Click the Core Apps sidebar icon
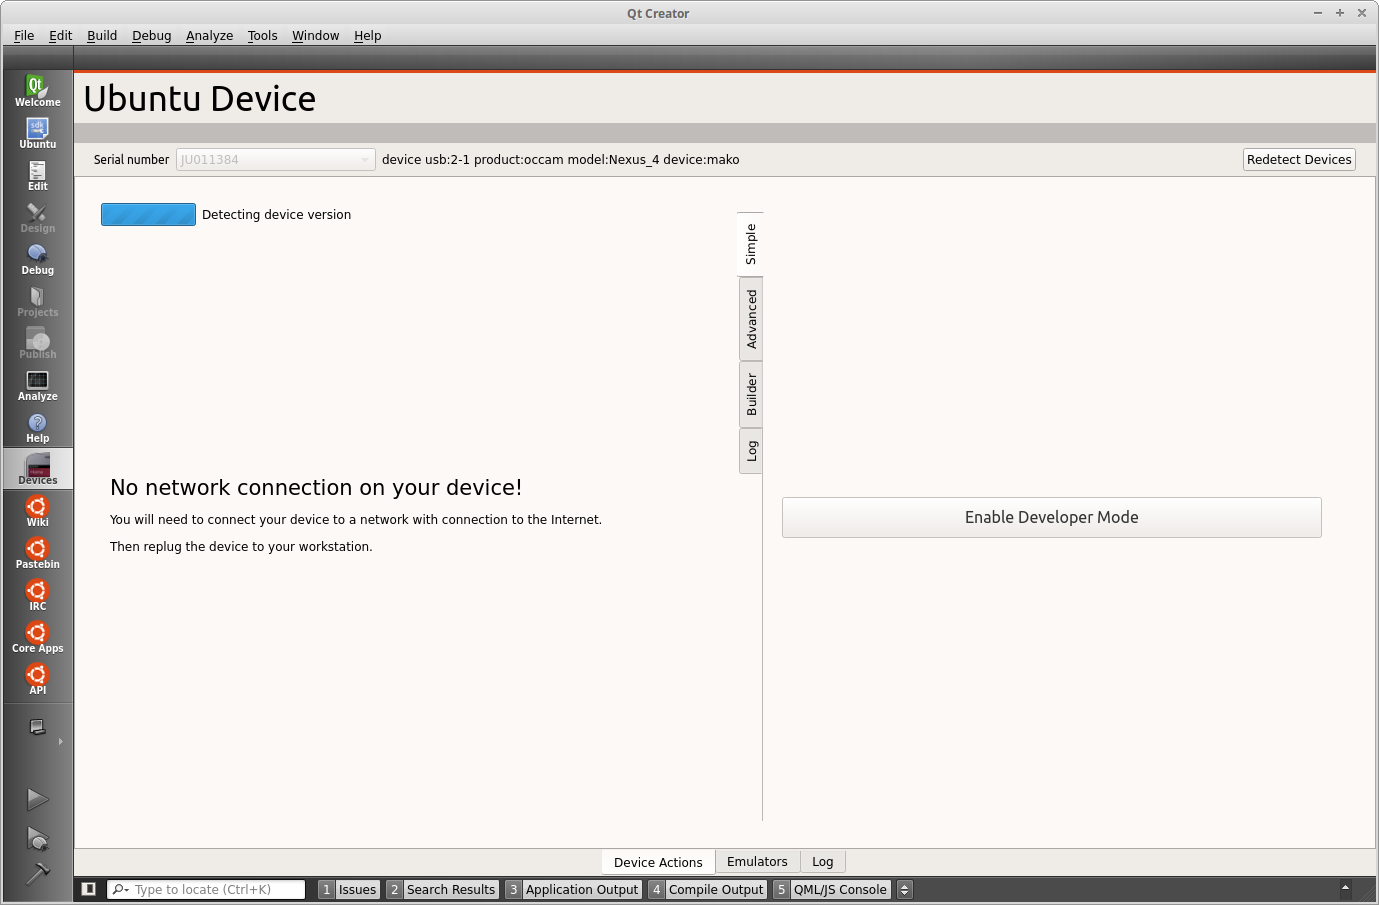Image resolution: width=1379 pixels, height=905 pixels. click(37, 637)
